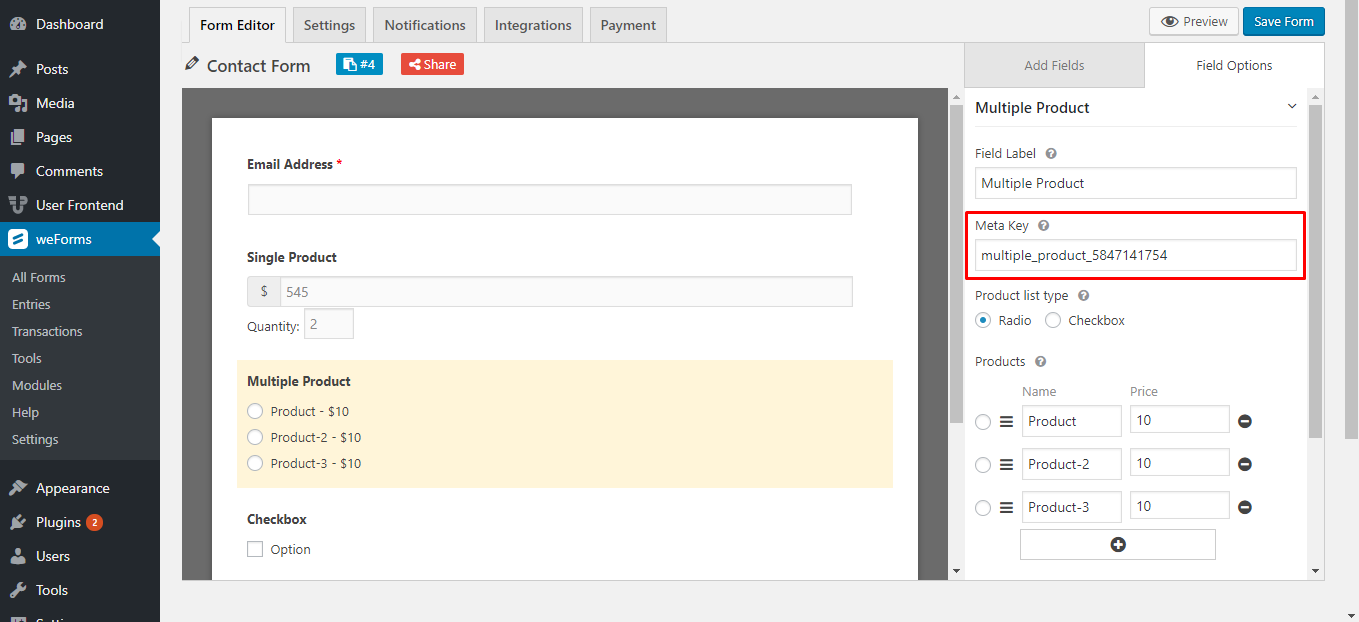Viewport: 1359px width, 622px height.
Task: Click the Save Form button
Action: pyautogui.click(x=1283, y=20)
